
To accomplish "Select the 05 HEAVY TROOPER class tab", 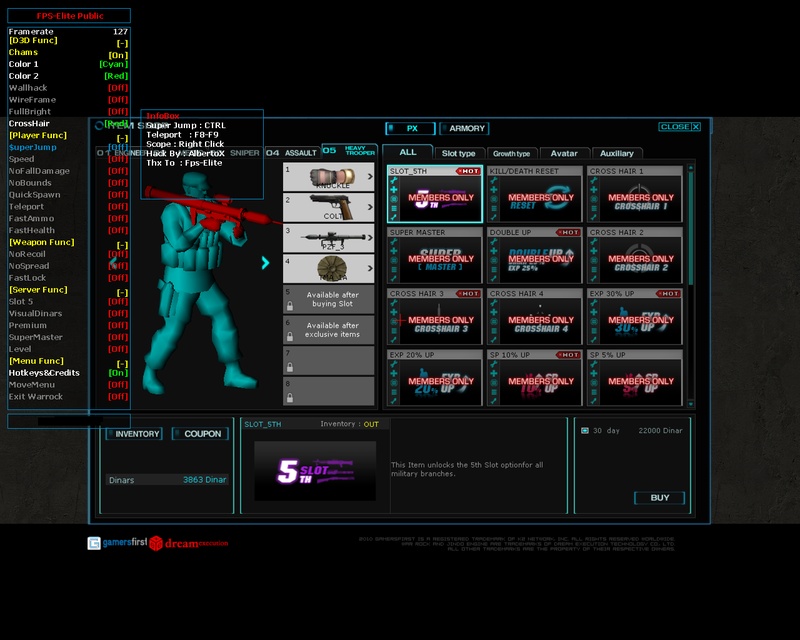I will tap(349, 151).
